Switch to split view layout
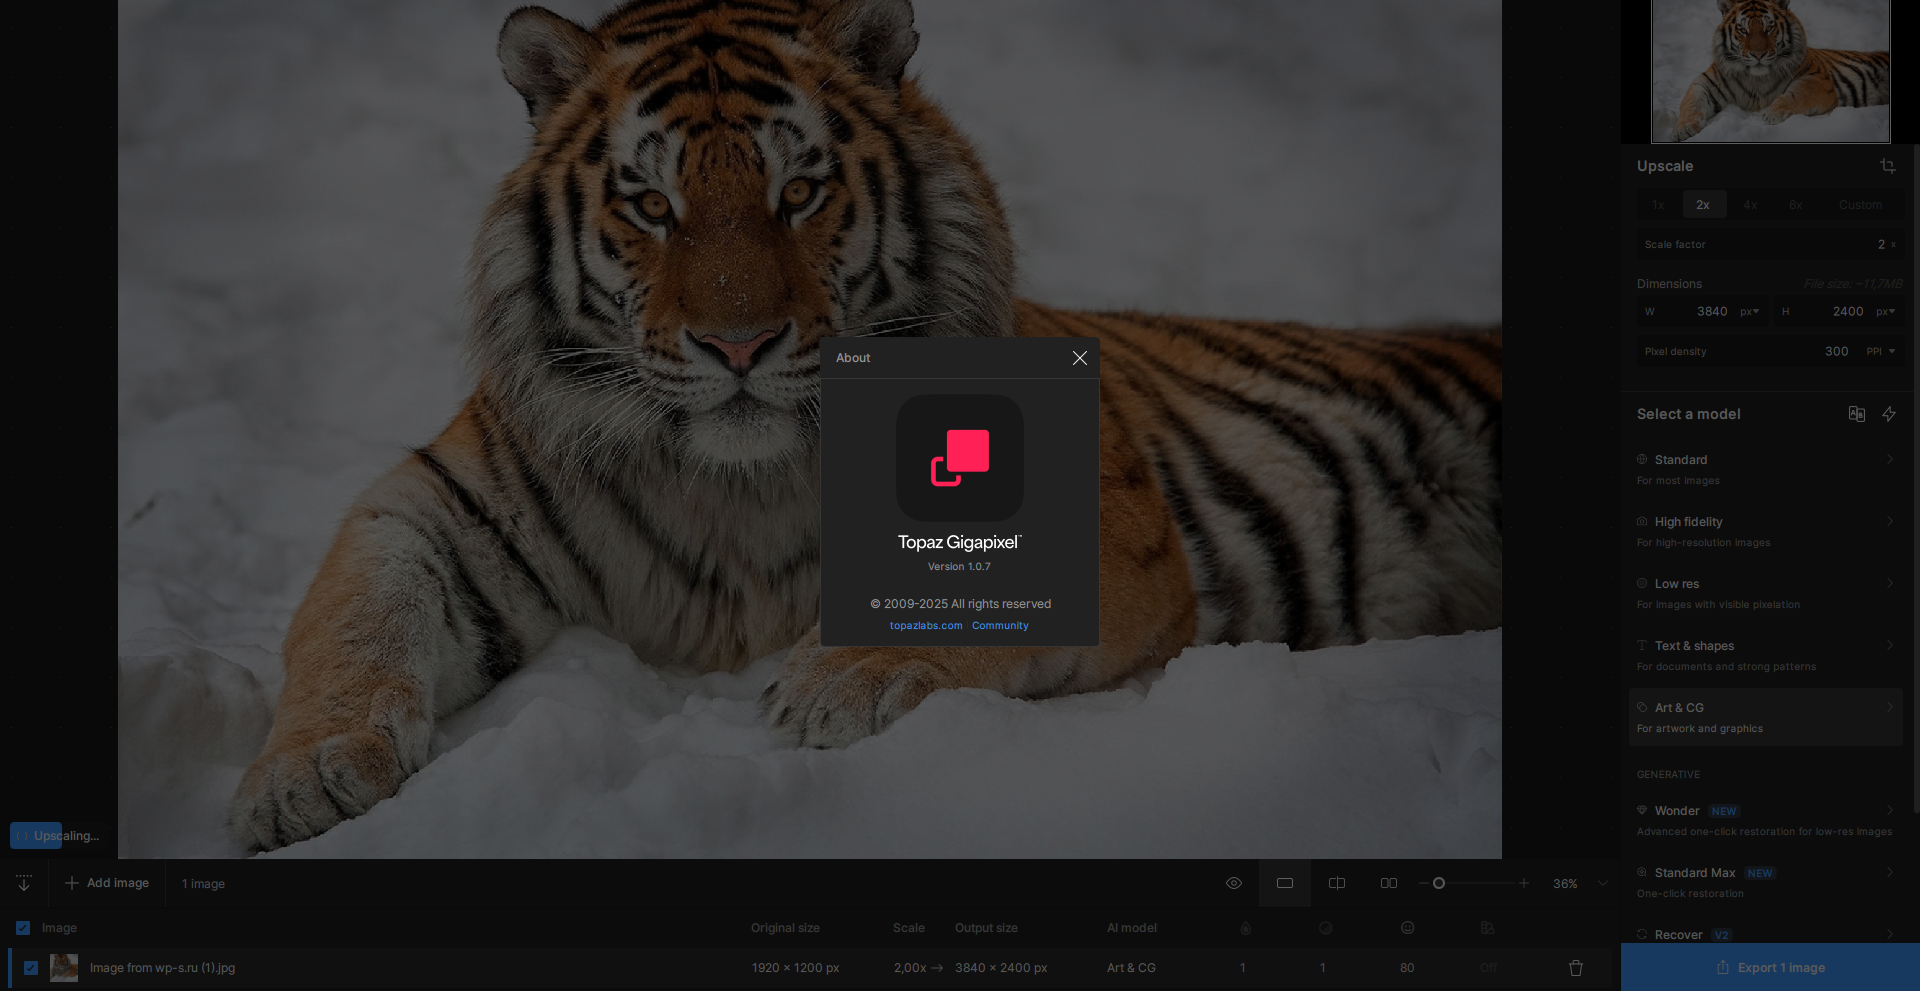This screenshot has height=991, width=1920. tap(1337, 883)
